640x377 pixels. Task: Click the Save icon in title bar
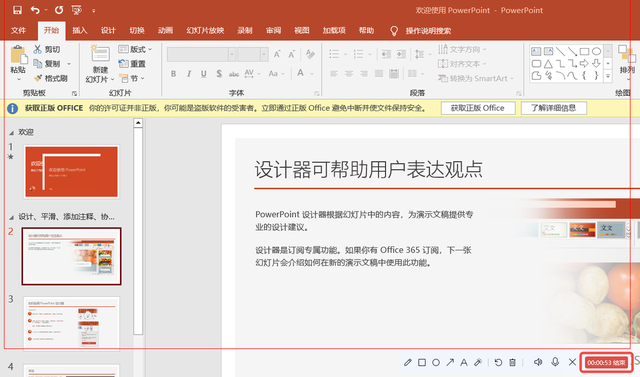(17, 10)
